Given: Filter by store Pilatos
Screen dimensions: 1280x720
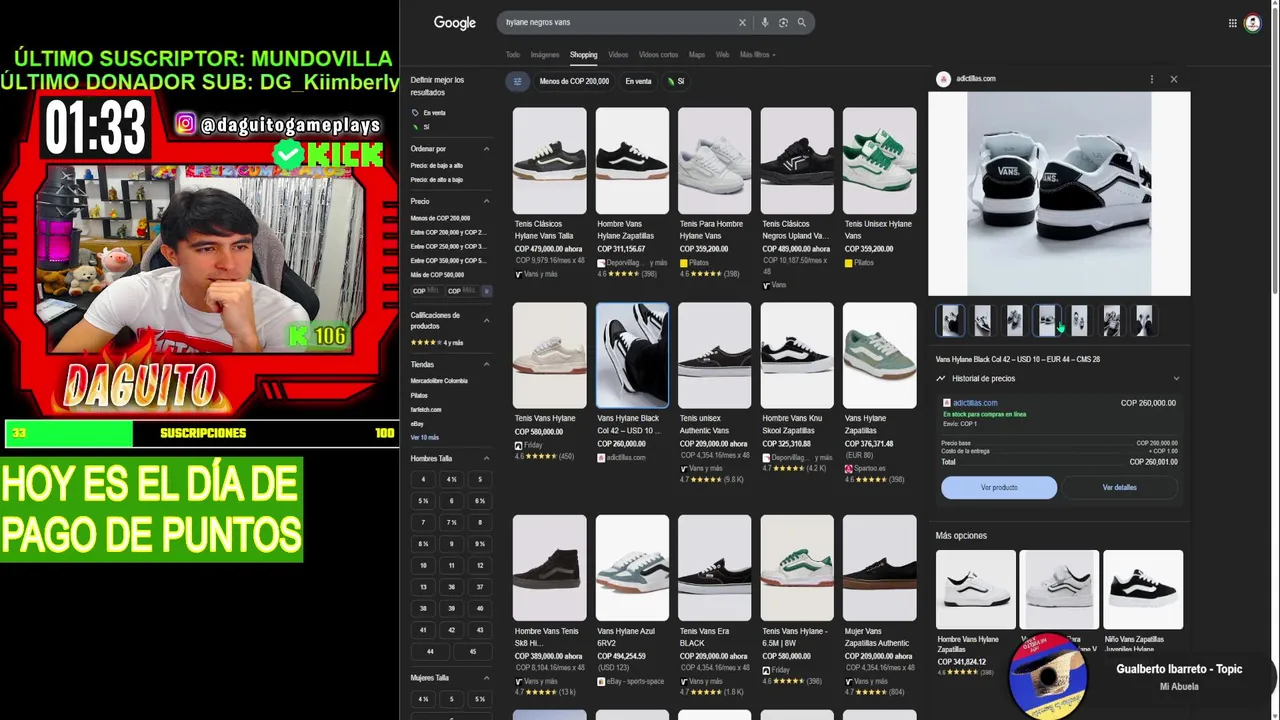Looking at the screenshot, I should point(419,395).
